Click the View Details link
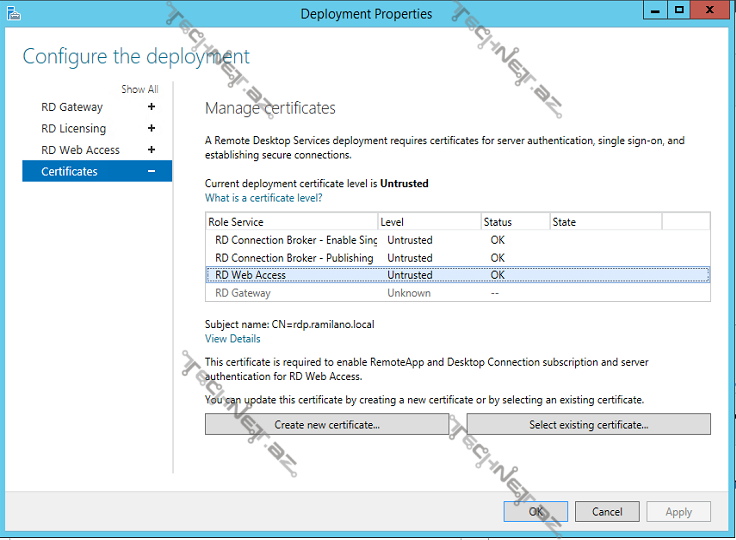The image size is (736, 540). [232, 338]
